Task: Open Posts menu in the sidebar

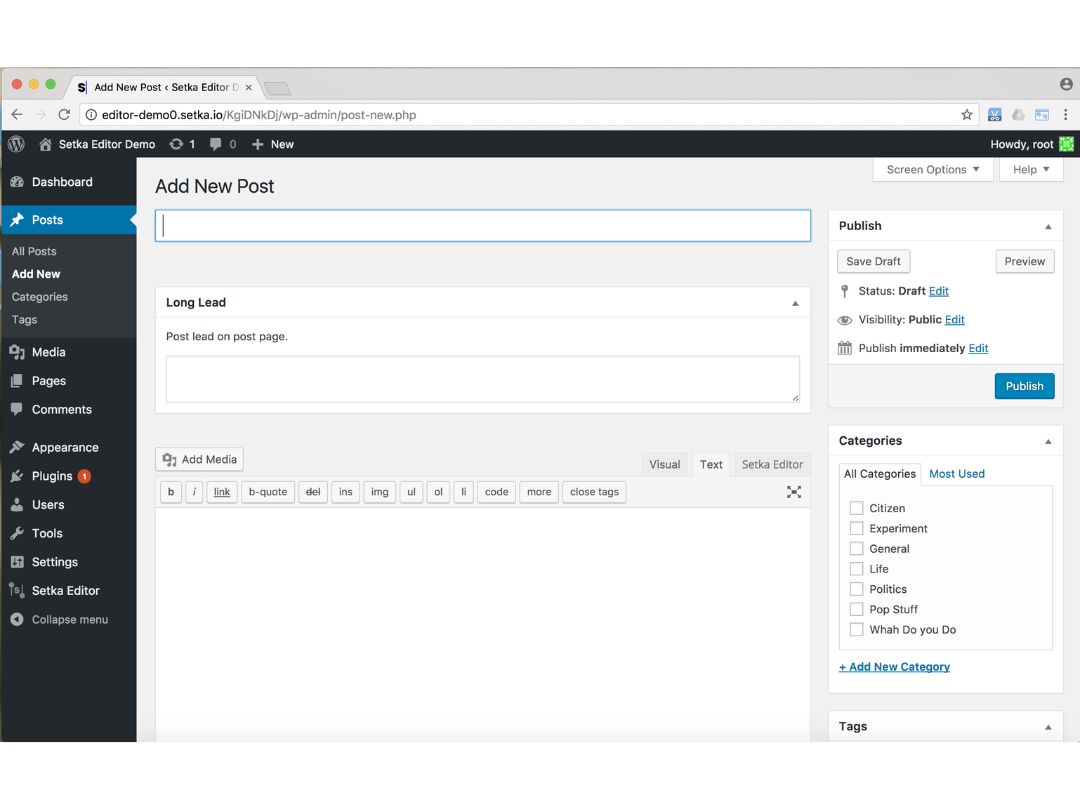Action: [68, 220]
